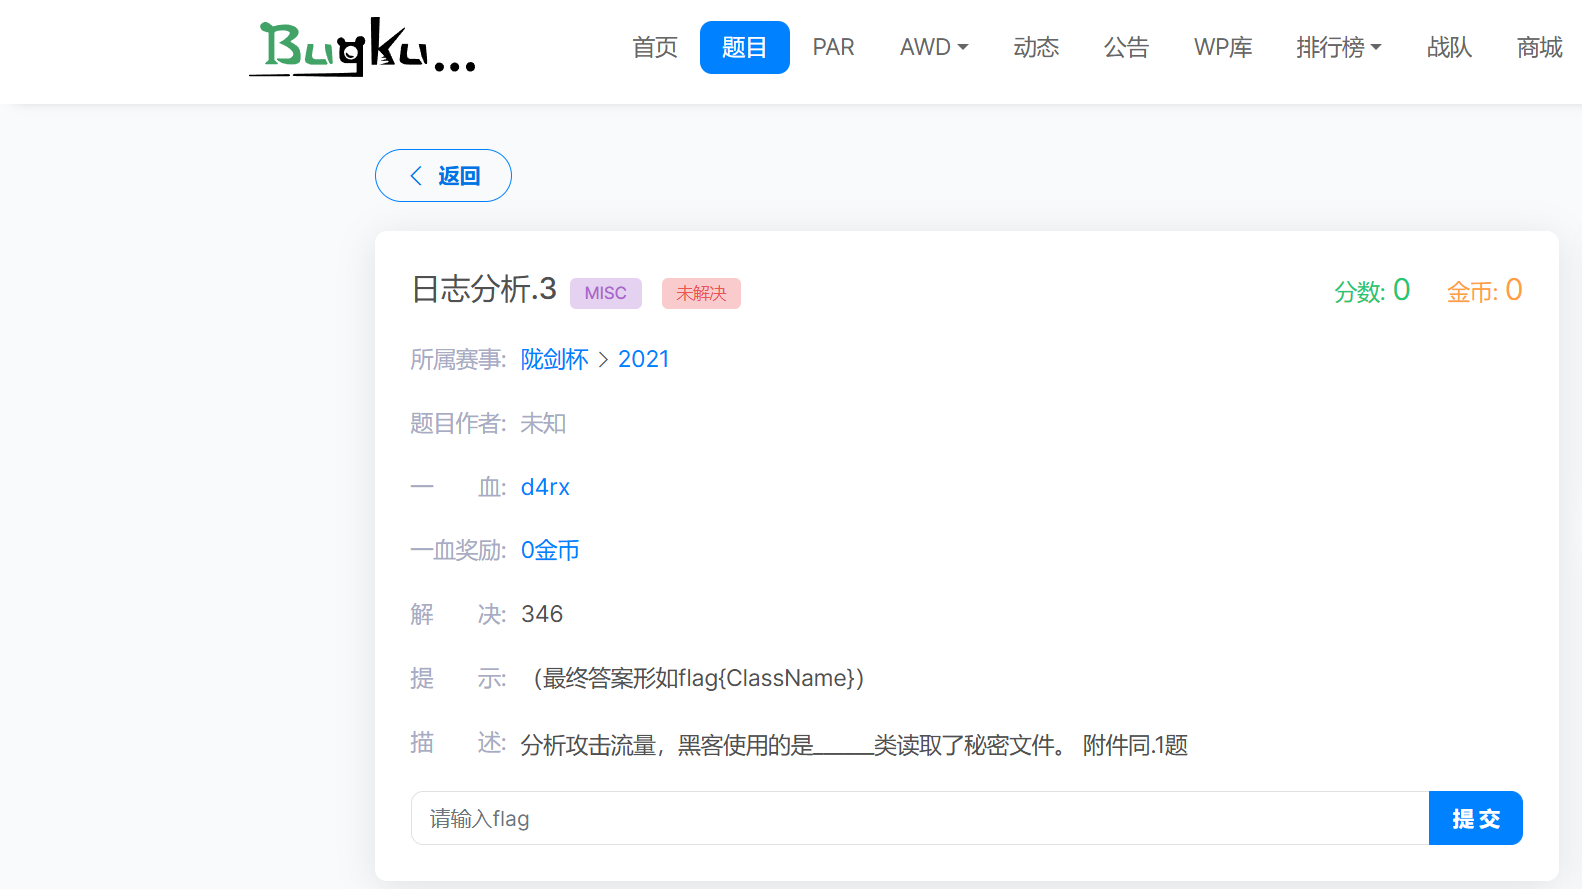Click the Bugku logo
This screenshot has width=1582, height=889.
[362, 47]
